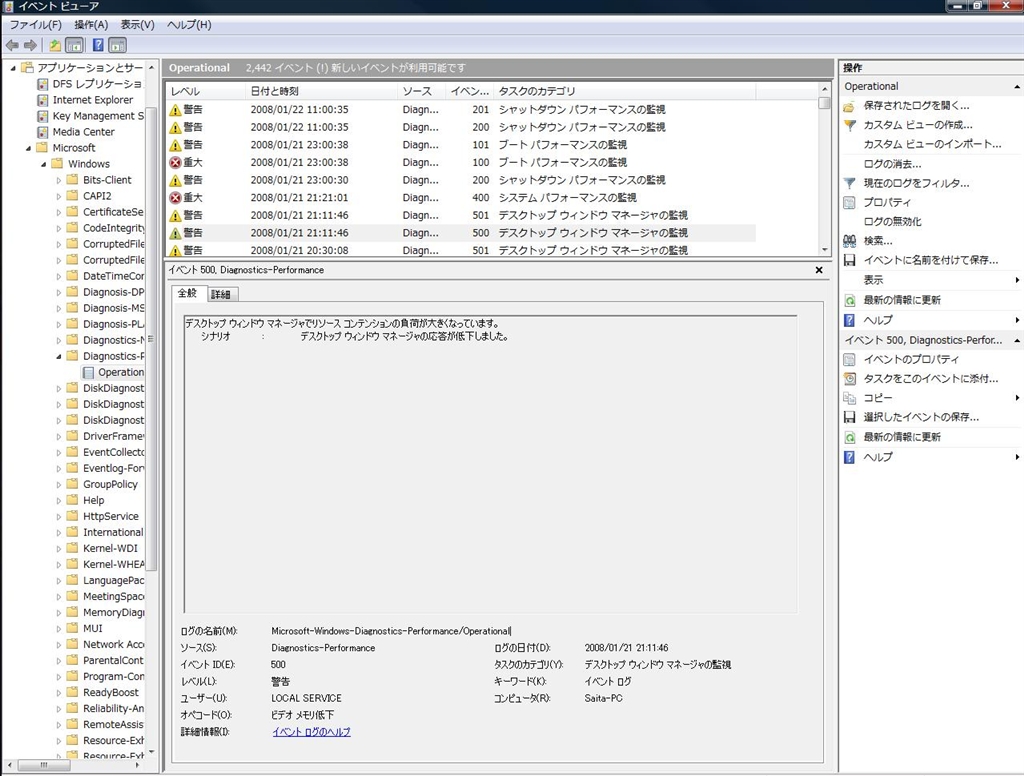Open the 表示(V) menu

point(137,24)
